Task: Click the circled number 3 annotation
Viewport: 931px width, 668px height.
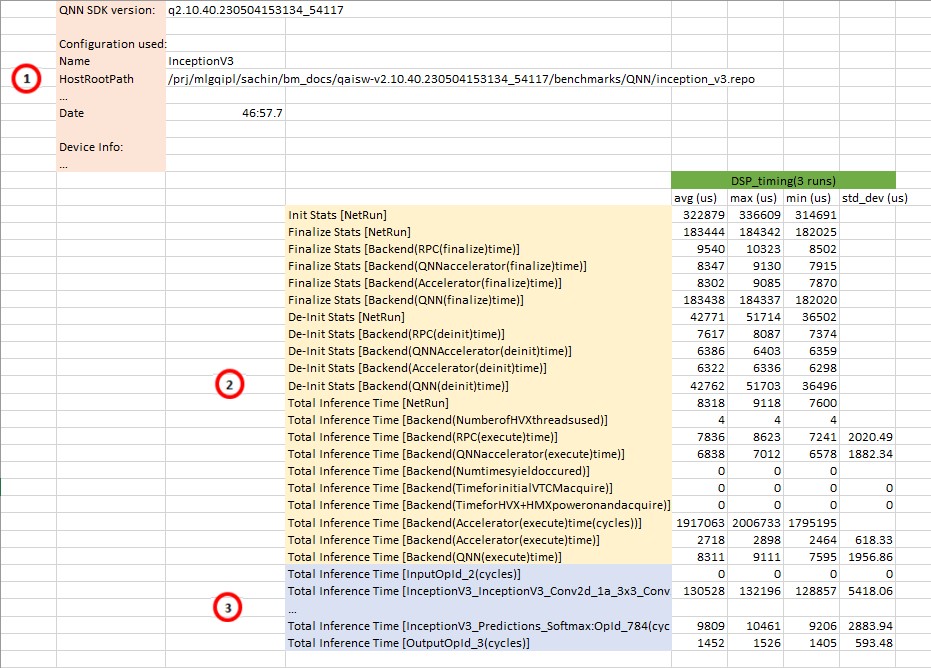Action: [228, 608]
